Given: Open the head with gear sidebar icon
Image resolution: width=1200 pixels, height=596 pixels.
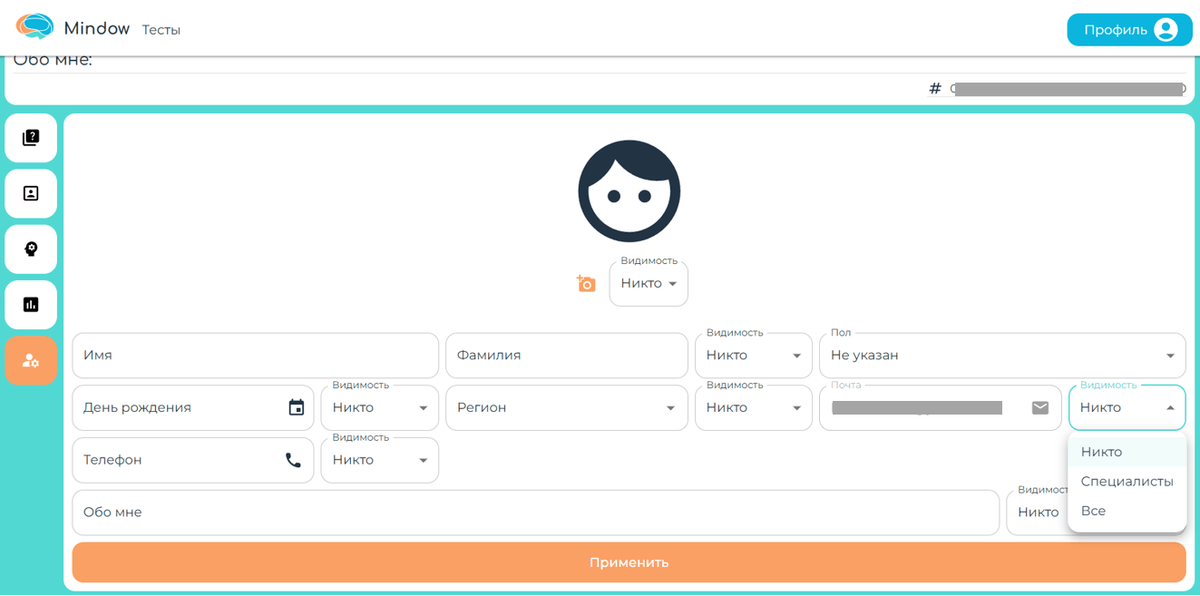Looking at the screenshot, I should tap(31, 249).
